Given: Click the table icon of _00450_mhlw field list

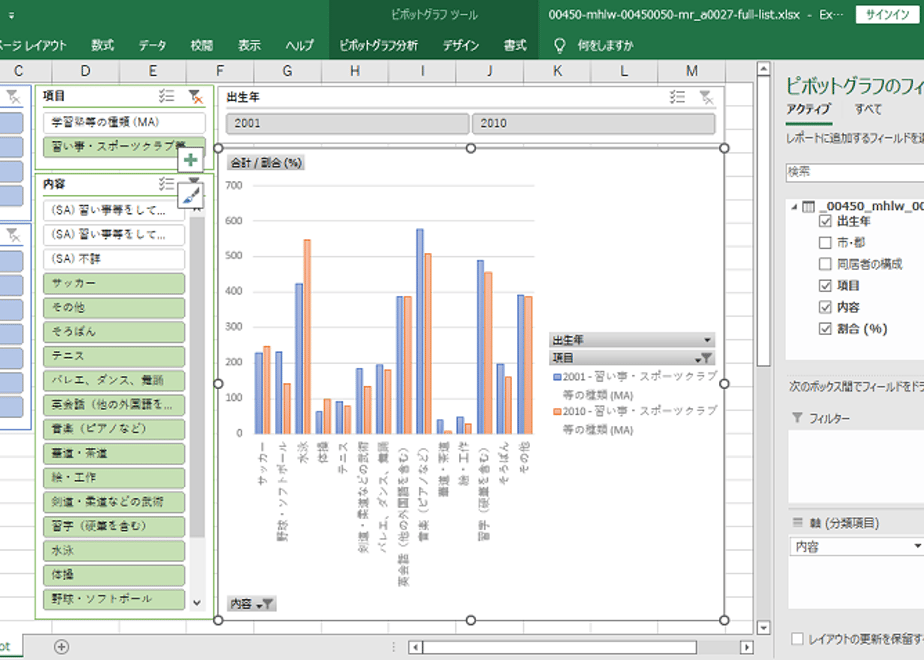Looking at the screenshot, I should (x=809, y=206).
